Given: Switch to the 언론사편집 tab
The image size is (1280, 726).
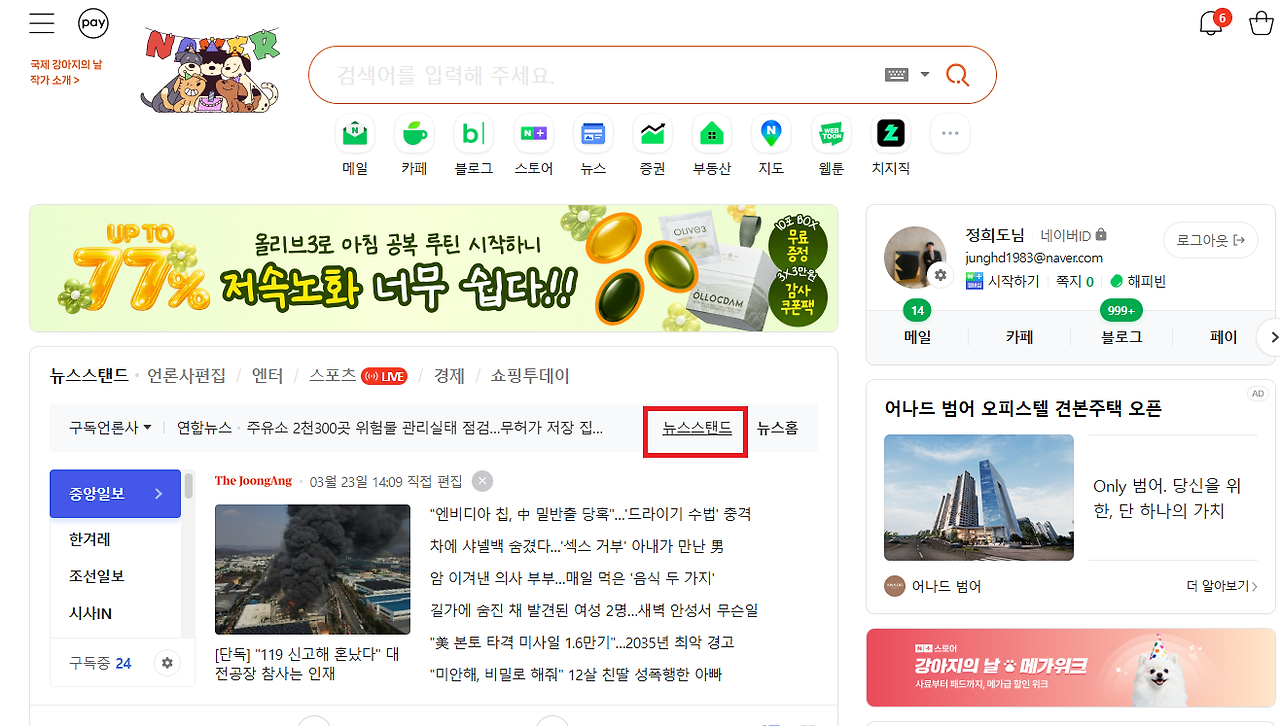Looking at the screenshot, I should [186, 375].
